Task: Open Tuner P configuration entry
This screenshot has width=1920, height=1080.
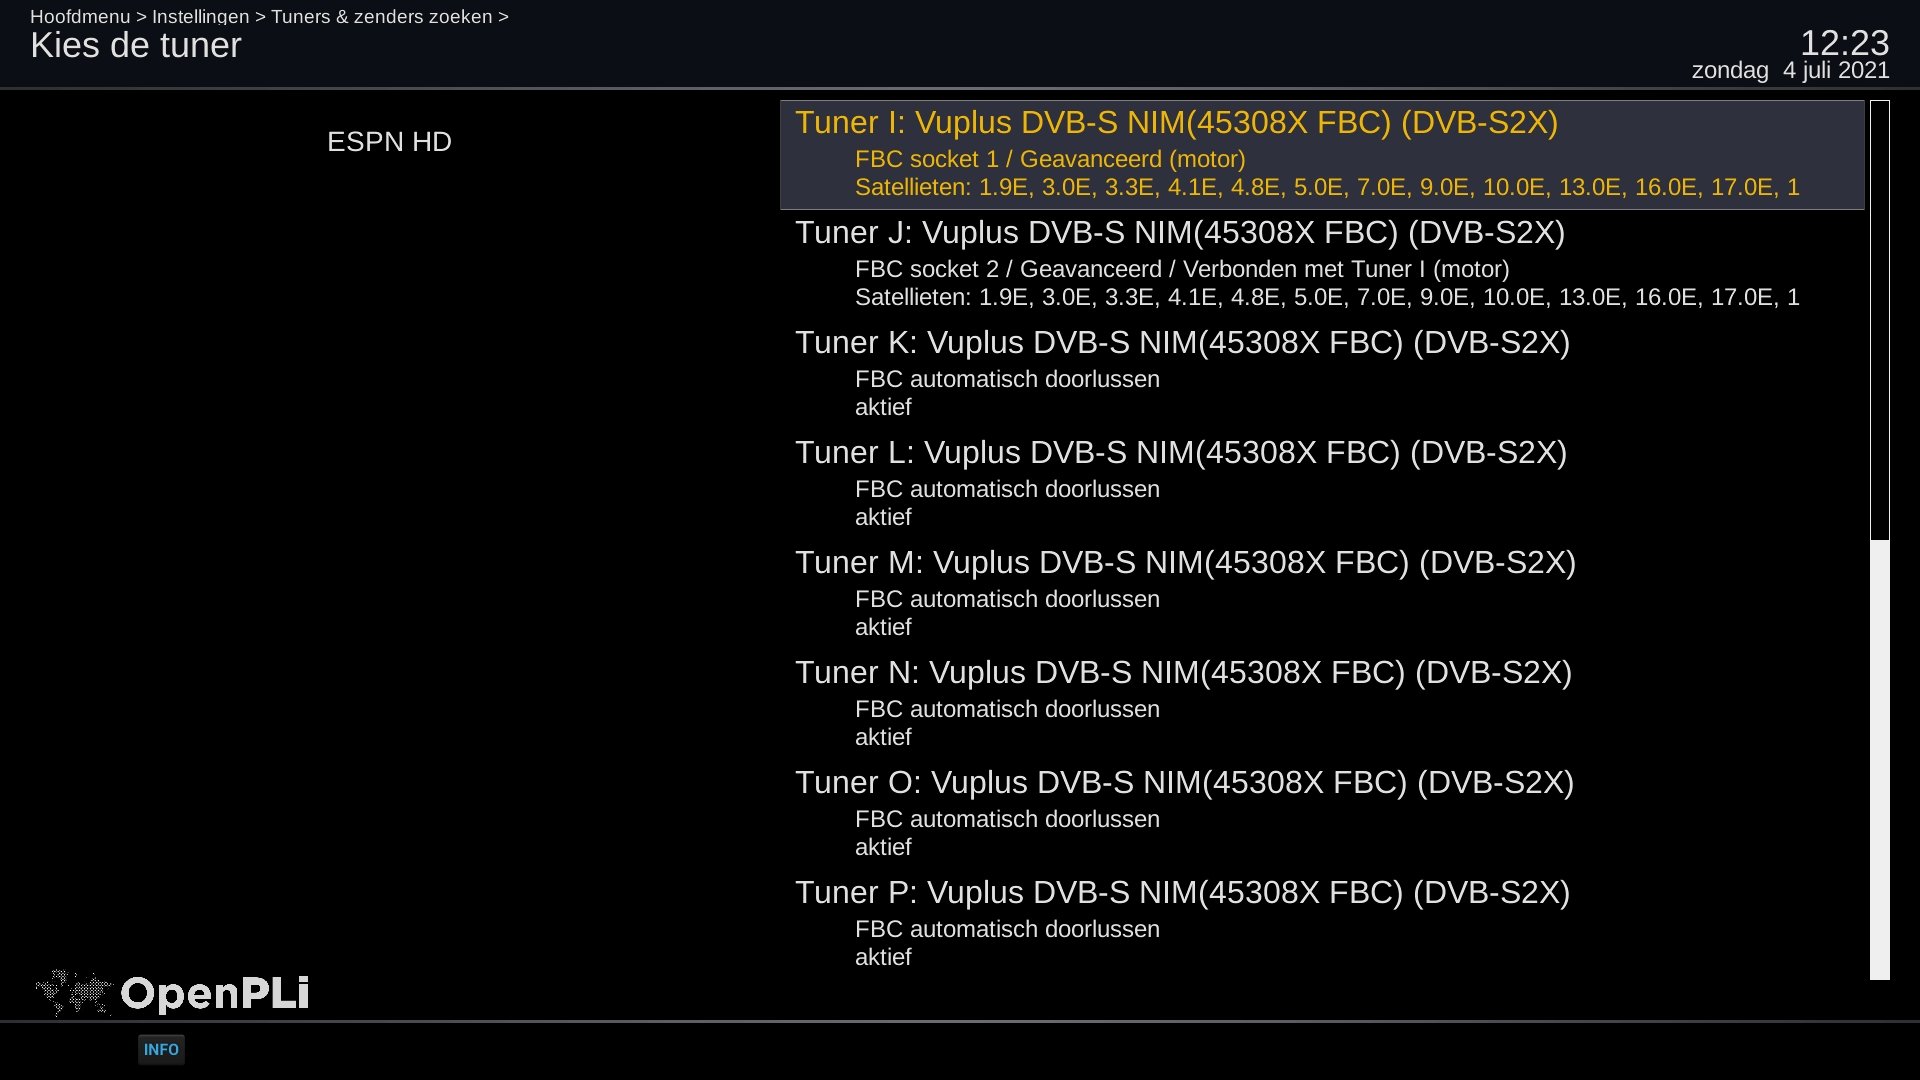Action: click(x=1322, y=925)
